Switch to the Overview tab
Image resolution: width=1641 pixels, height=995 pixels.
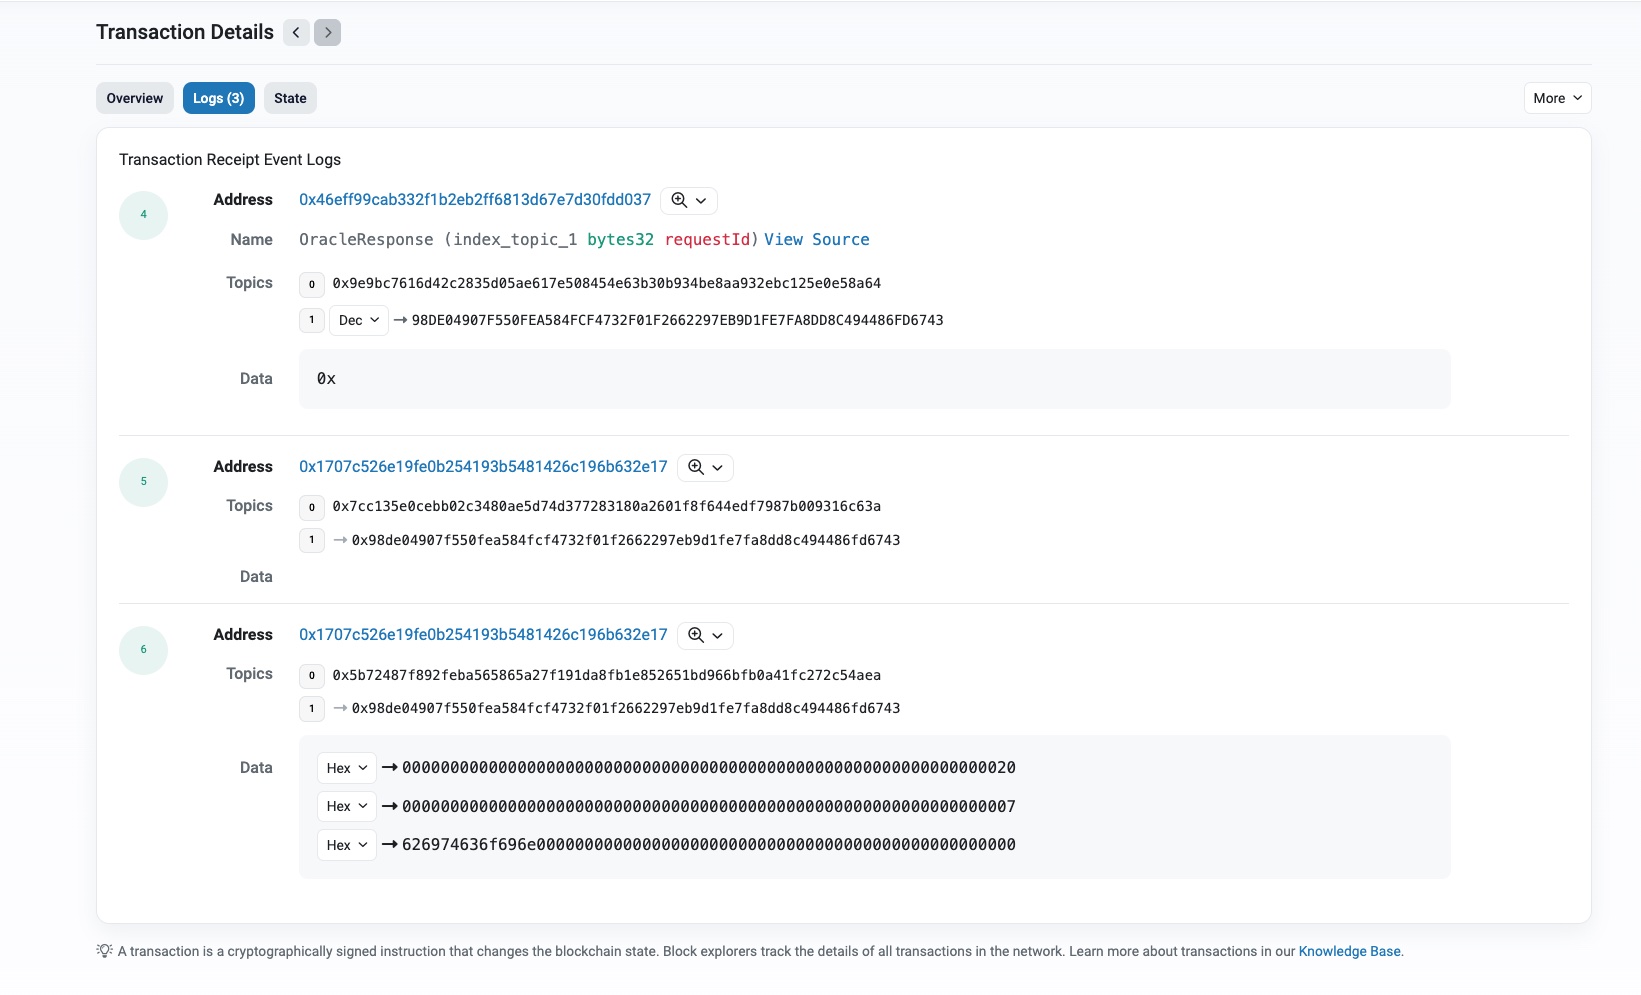(135, 98)
